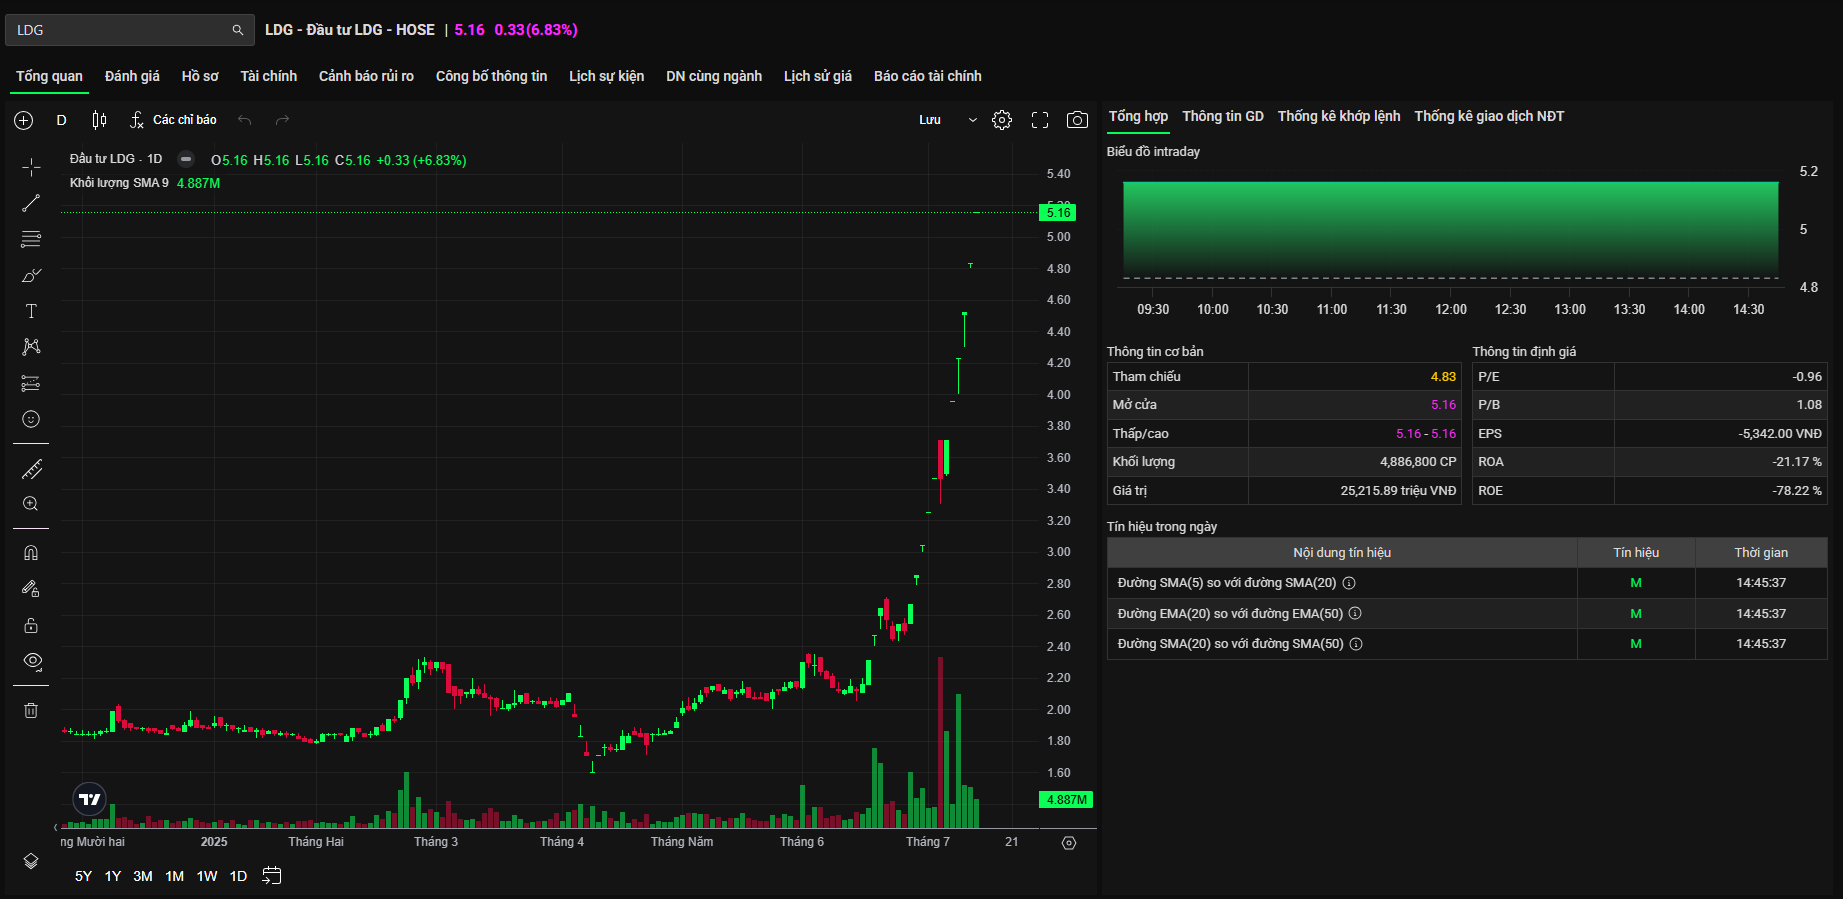This screenshot has width=1843, height=899.
Task: Open the Lịch sự kiện tab
Action: tap(607, 76)
